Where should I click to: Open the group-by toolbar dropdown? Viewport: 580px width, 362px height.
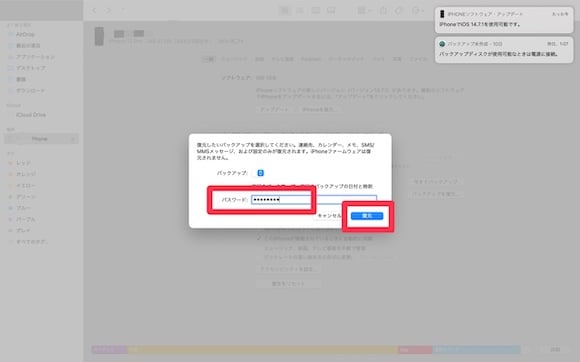point(365,10)
